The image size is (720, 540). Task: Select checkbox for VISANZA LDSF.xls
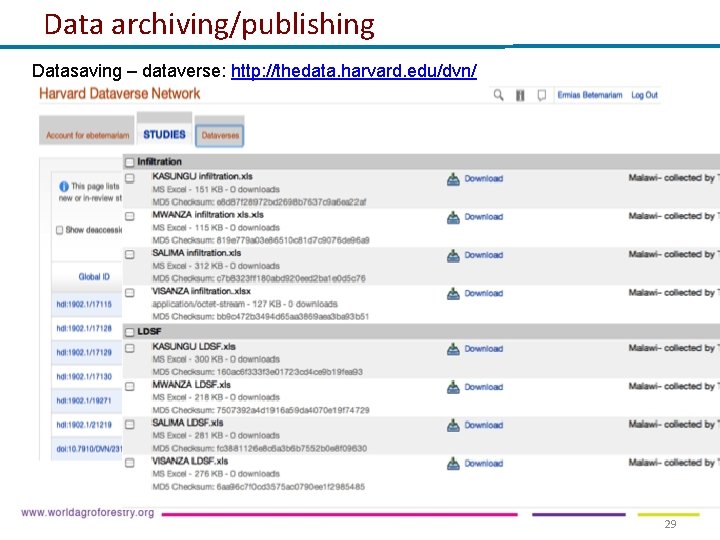(x=130, y=462)
